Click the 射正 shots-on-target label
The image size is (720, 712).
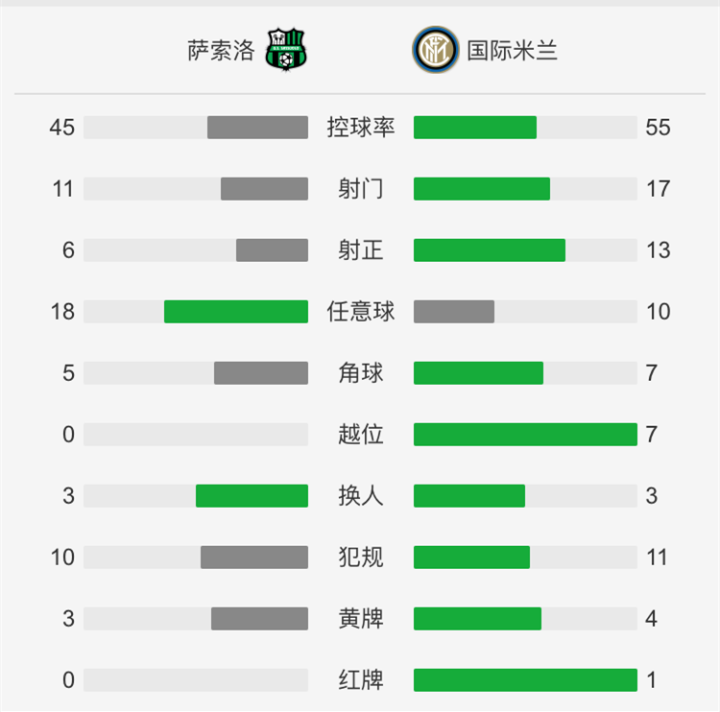360,250
